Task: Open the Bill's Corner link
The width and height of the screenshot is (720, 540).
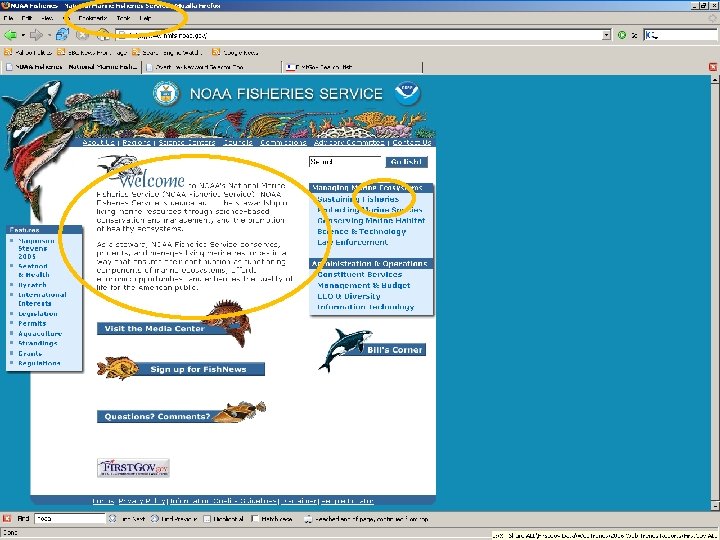Action: [394, 350]
